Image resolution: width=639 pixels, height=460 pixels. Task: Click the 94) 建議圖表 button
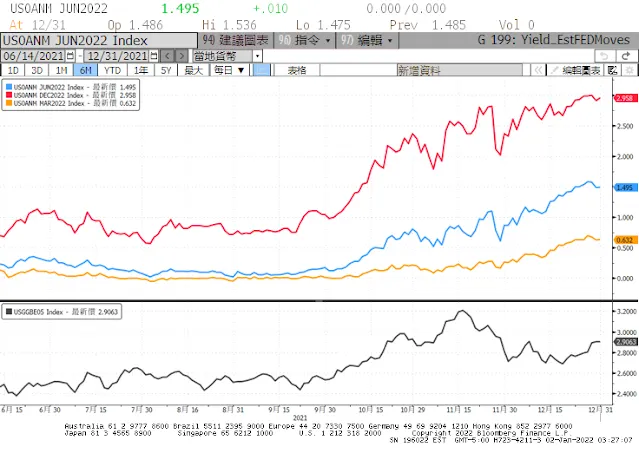tap(236, 40)
